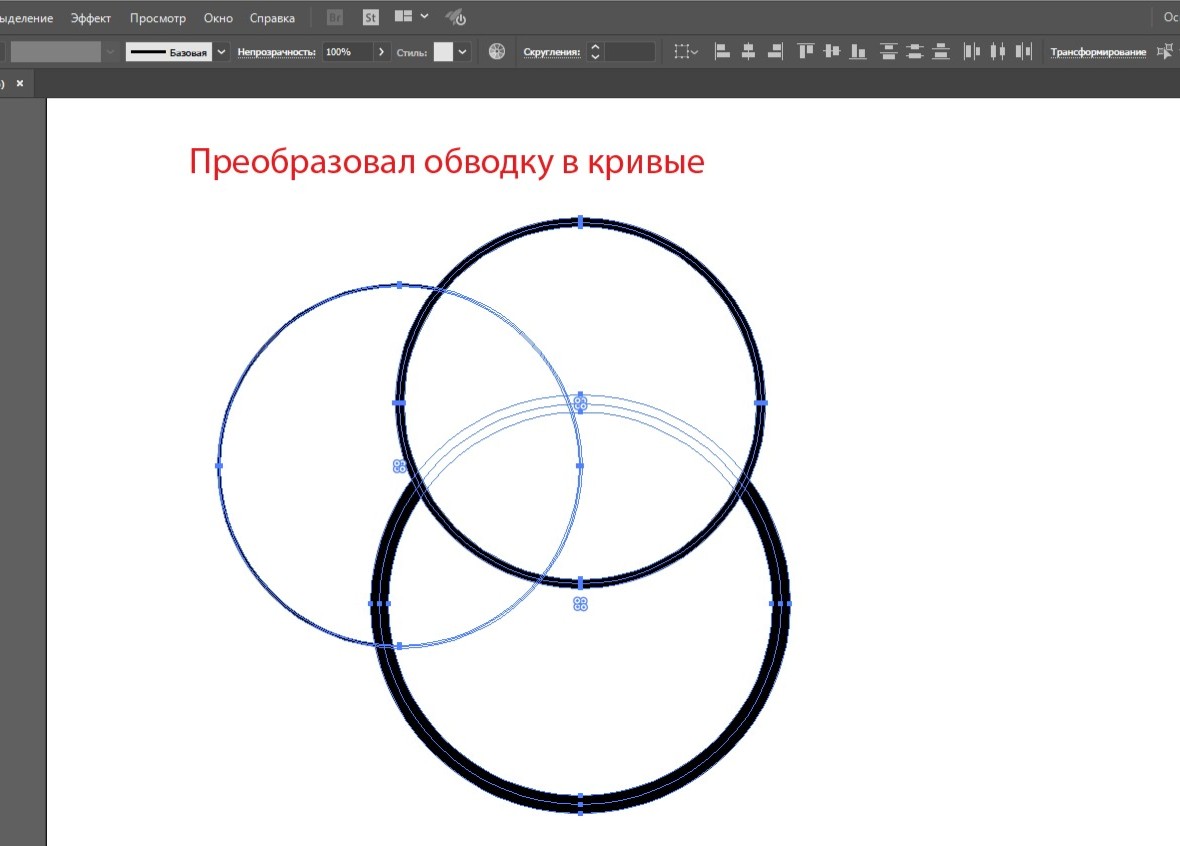1180x846 pixels.
Task: Click the Непрозрачность label link
Action: point(276,52)
